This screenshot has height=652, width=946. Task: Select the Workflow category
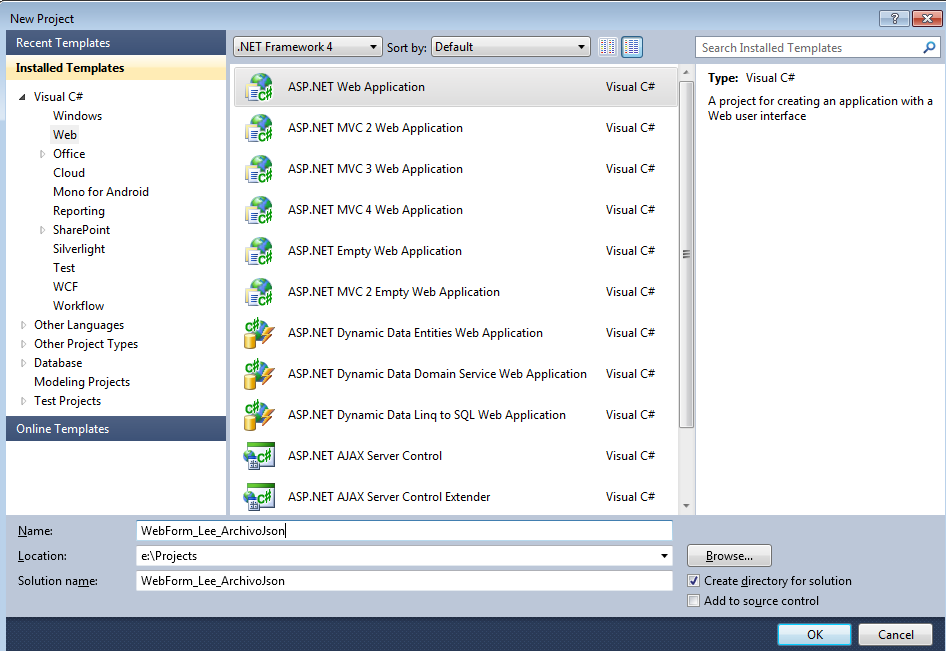78,306
